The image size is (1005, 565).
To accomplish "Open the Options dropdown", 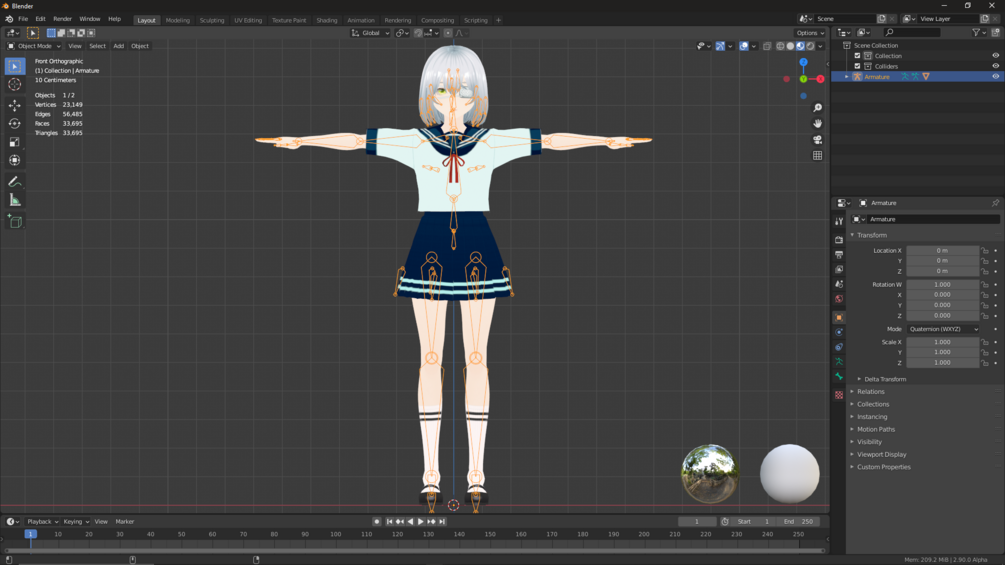I will pyautogui.click(x=810, y=33).
